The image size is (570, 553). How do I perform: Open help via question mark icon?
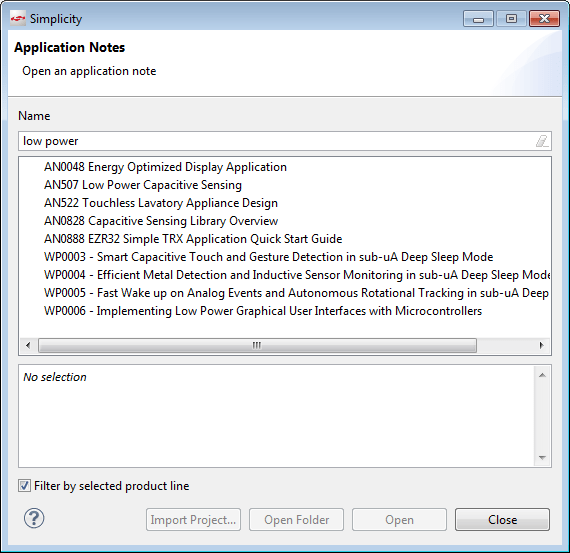pos(34,518)
